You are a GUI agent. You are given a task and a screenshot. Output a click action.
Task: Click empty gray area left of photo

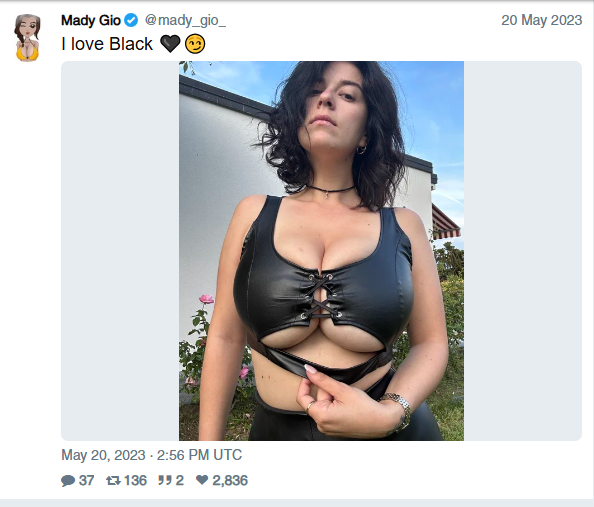pyautogui.click(x=120, y=251)
